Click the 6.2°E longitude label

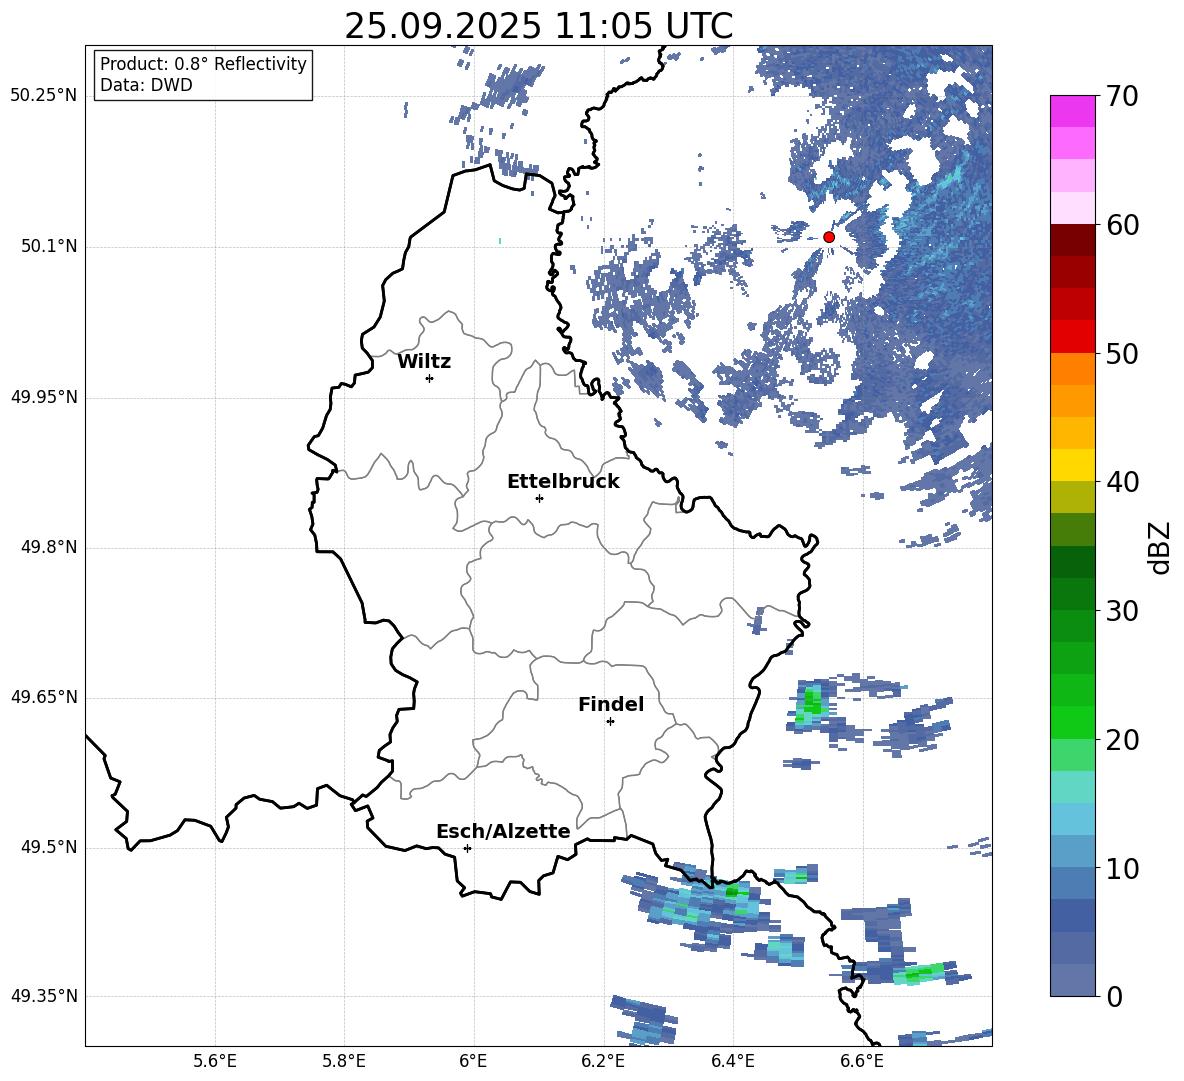pos(603,1061)
